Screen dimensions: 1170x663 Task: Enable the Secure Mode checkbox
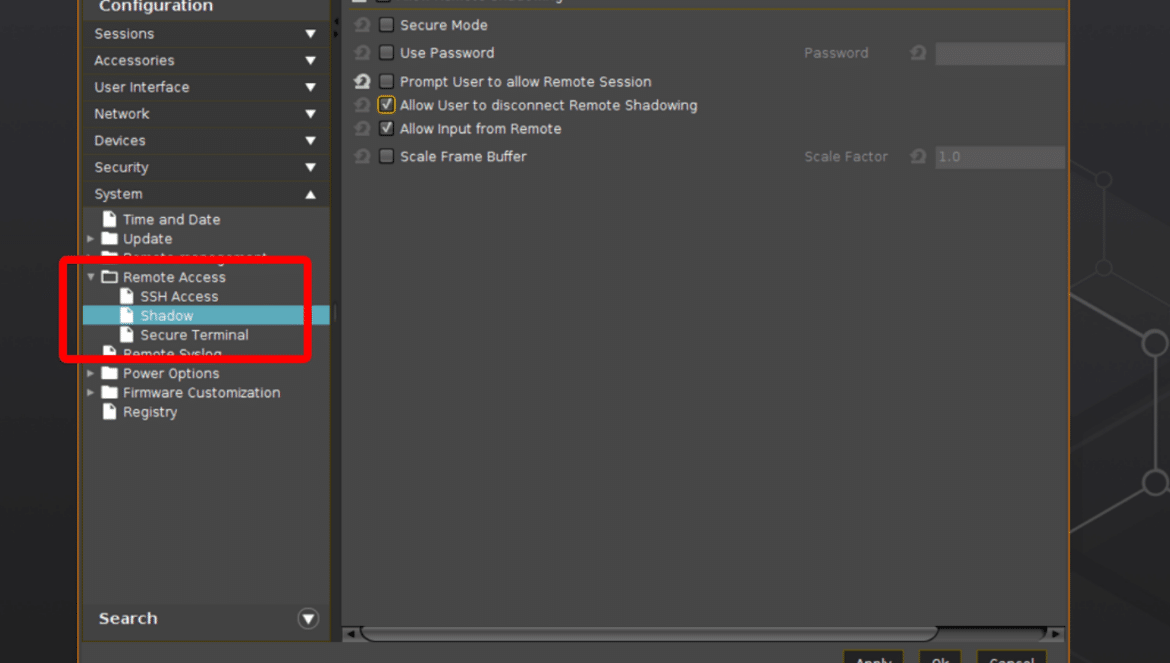(386, 25)
